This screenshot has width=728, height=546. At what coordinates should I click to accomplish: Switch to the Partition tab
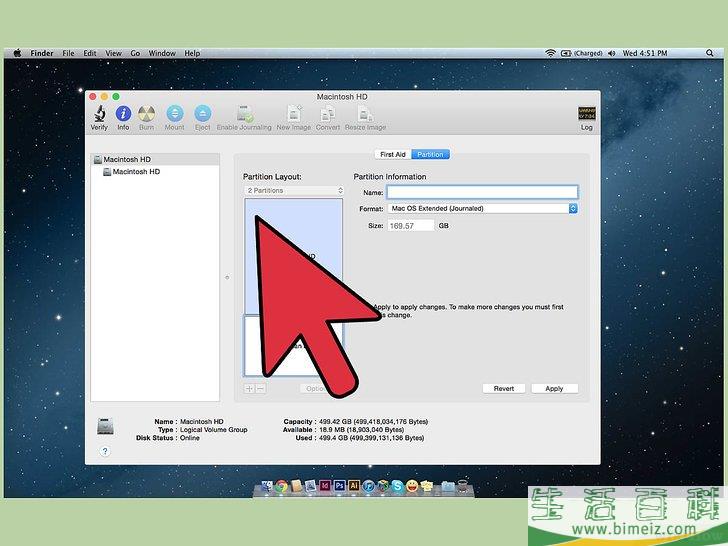[x=430, y=154]
